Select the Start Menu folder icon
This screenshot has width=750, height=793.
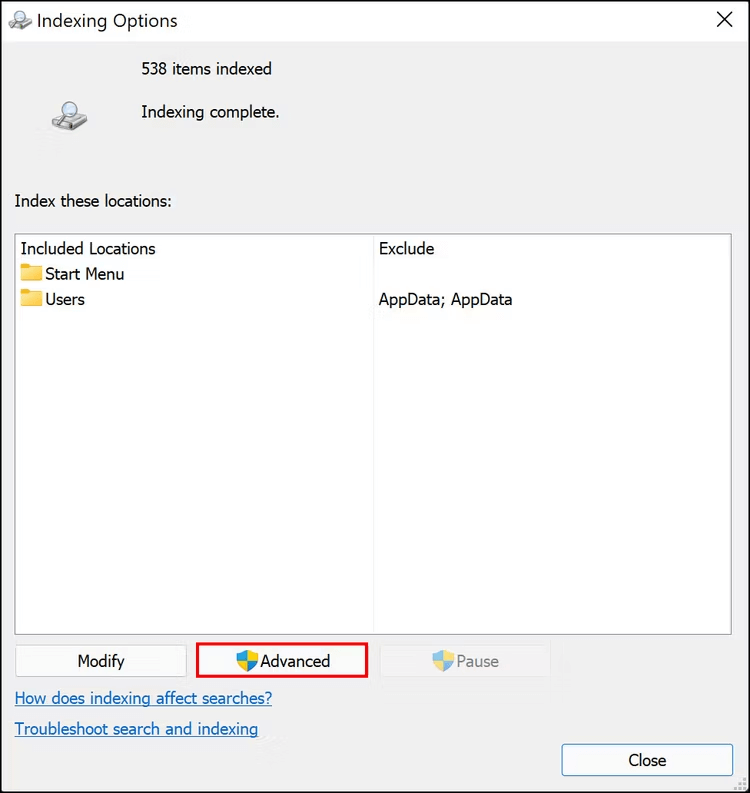tap(31, 273)
